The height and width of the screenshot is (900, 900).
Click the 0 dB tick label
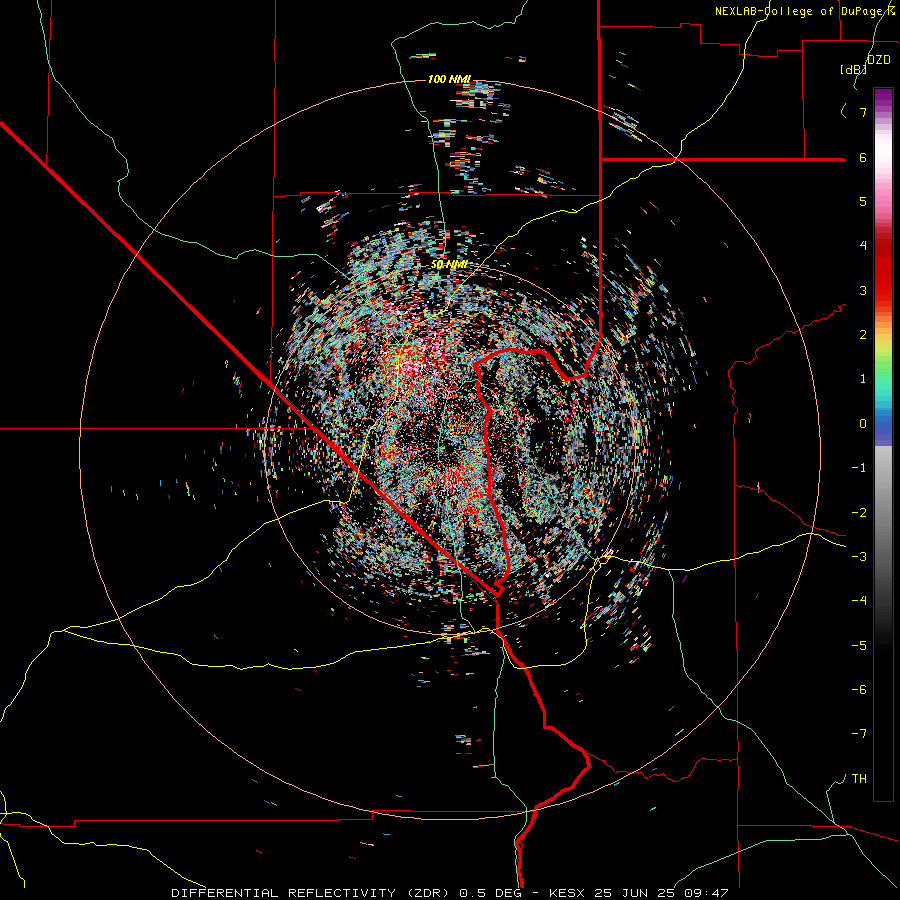click(863, 424)
